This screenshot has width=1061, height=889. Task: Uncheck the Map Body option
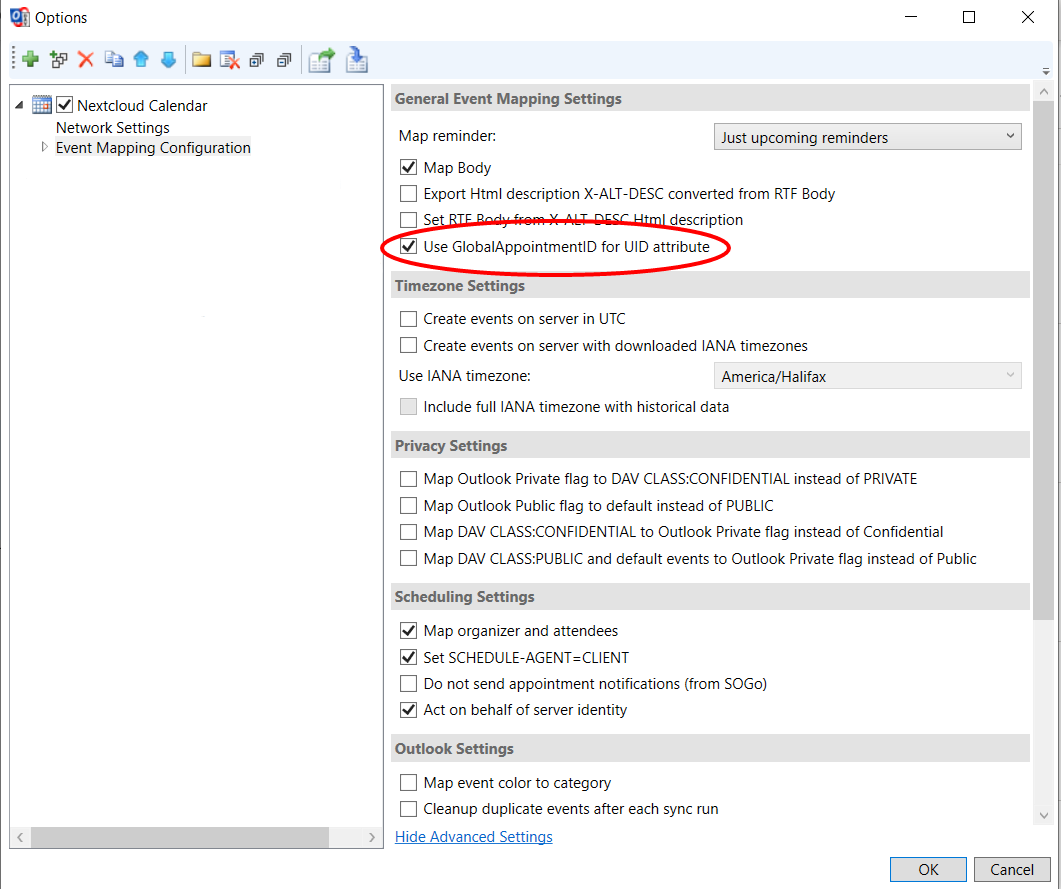pos(408,167)
